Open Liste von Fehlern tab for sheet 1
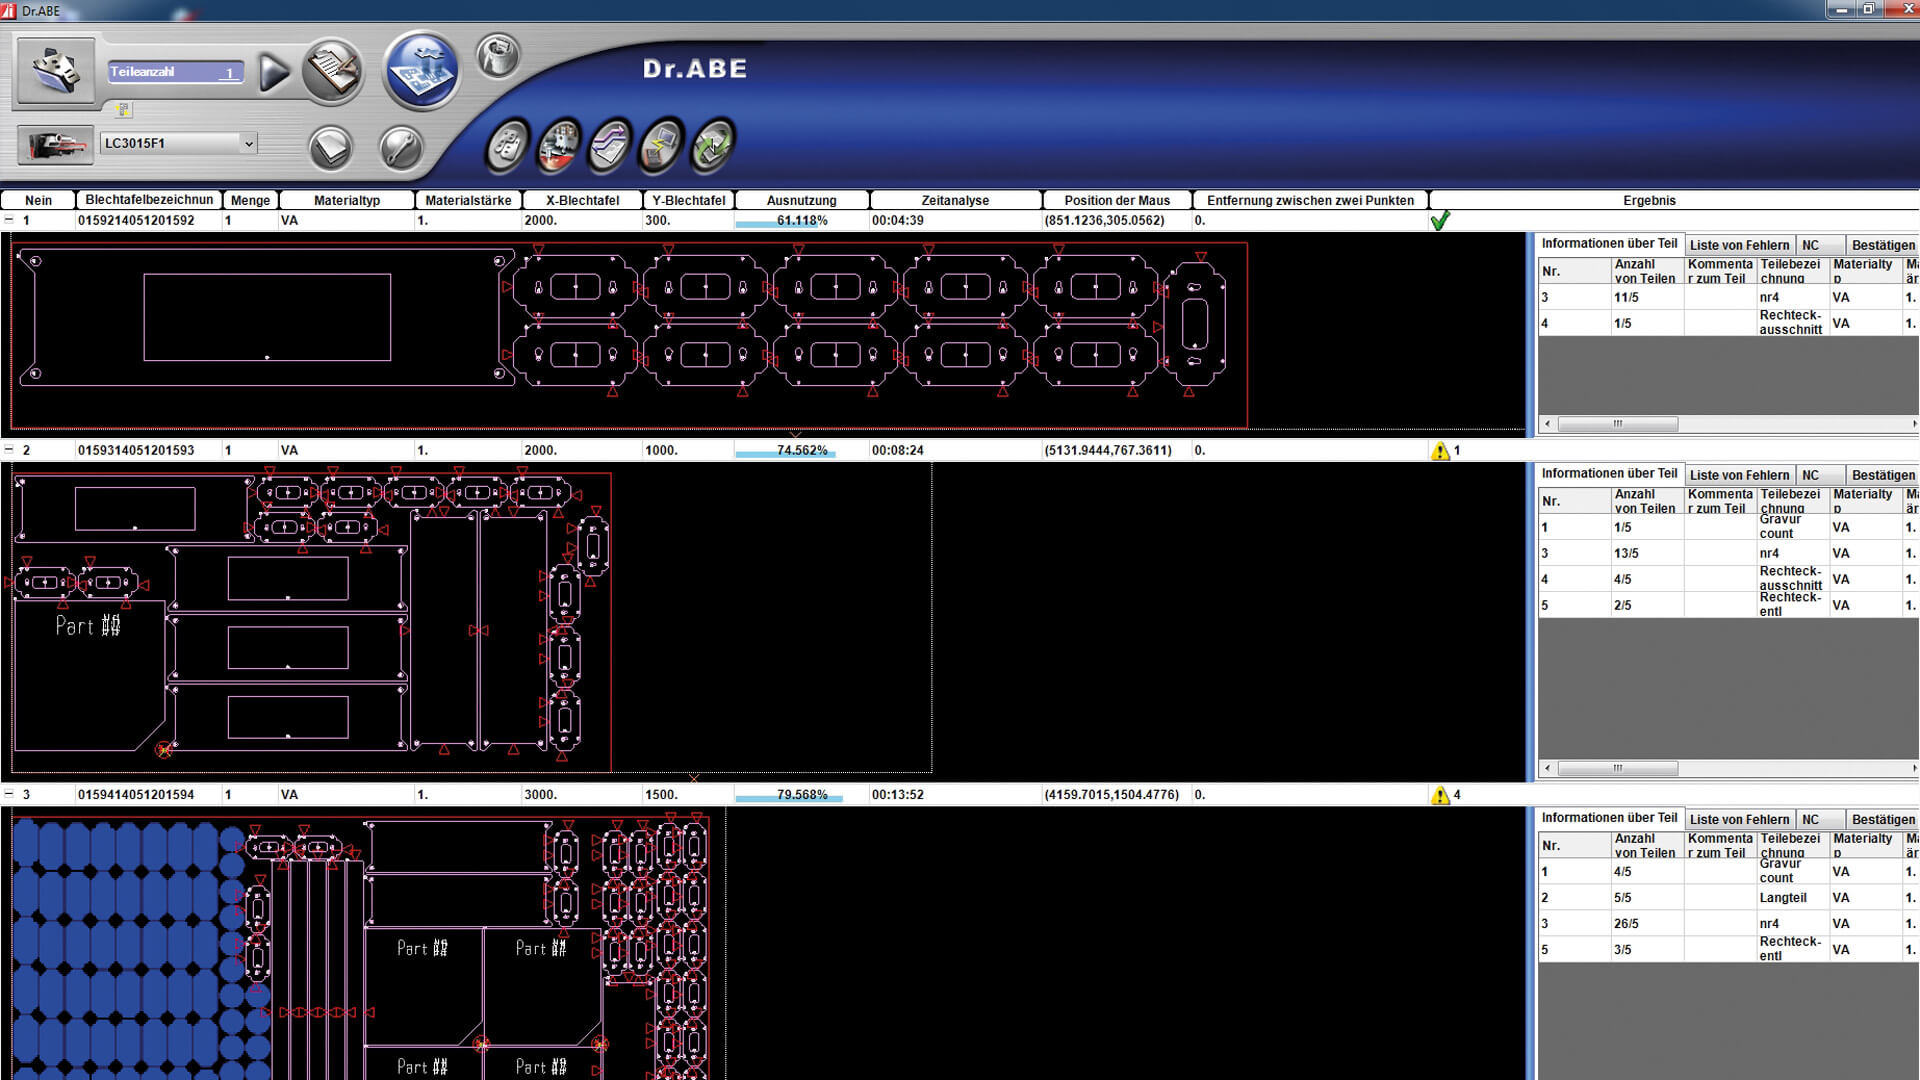This screenshot has height=1080, width=1920. 1739,245
